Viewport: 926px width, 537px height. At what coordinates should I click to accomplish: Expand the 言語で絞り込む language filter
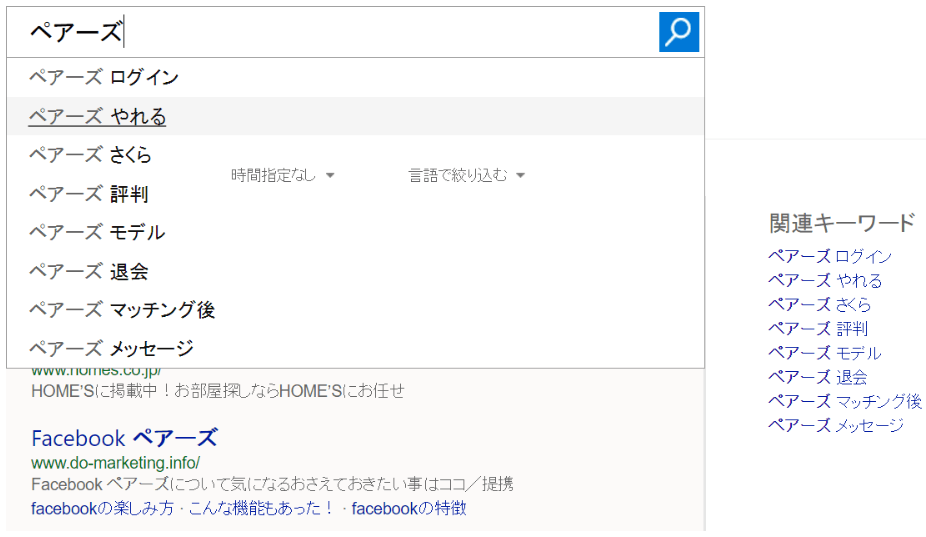pos(466,175)
